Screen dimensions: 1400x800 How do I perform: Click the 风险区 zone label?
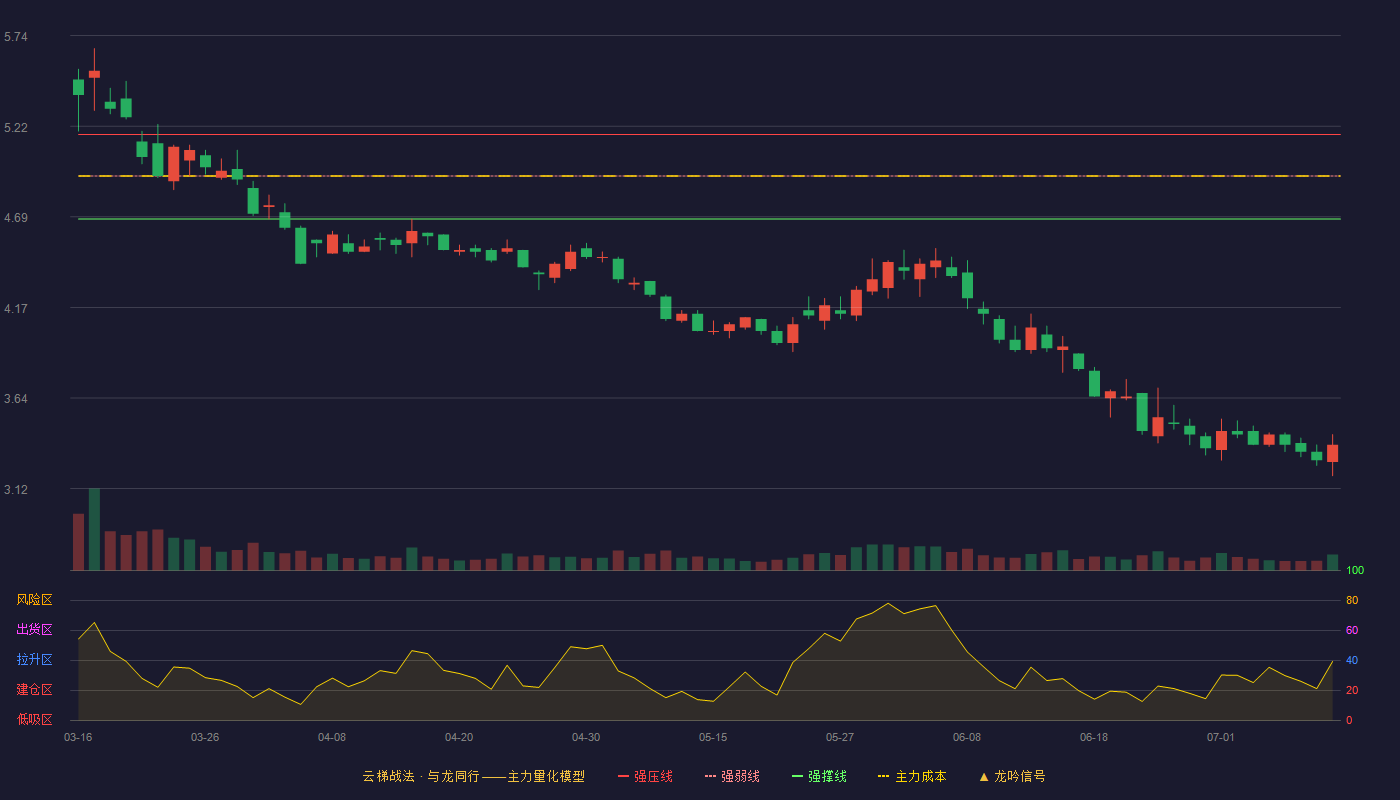click(34, 600)
